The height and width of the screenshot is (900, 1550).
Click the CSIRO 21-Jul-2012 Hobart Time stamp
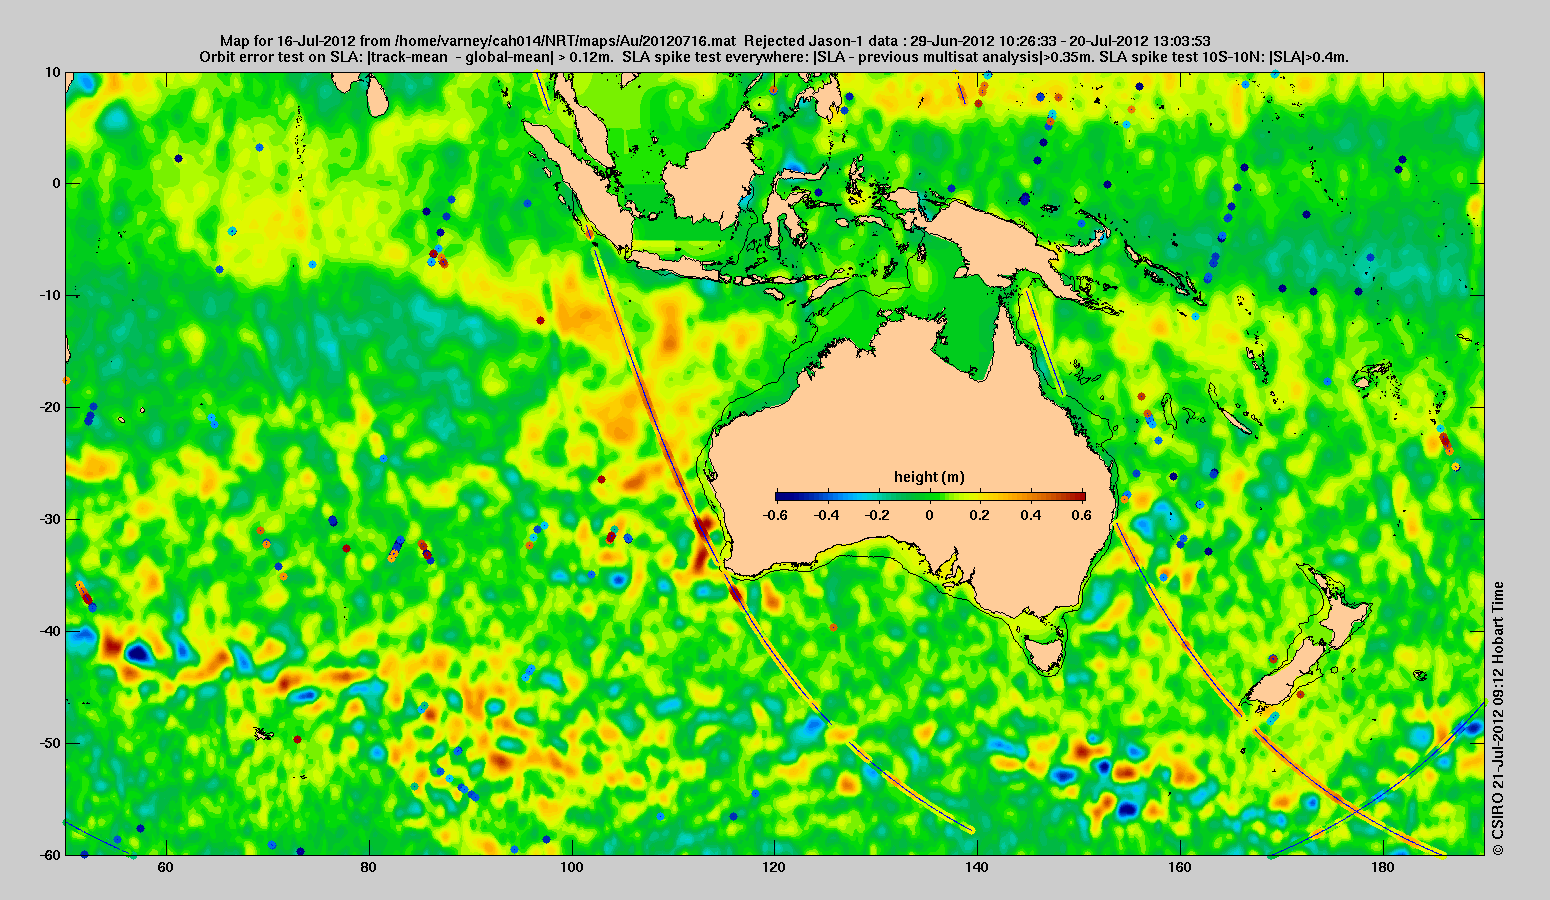coord(1497,718)
